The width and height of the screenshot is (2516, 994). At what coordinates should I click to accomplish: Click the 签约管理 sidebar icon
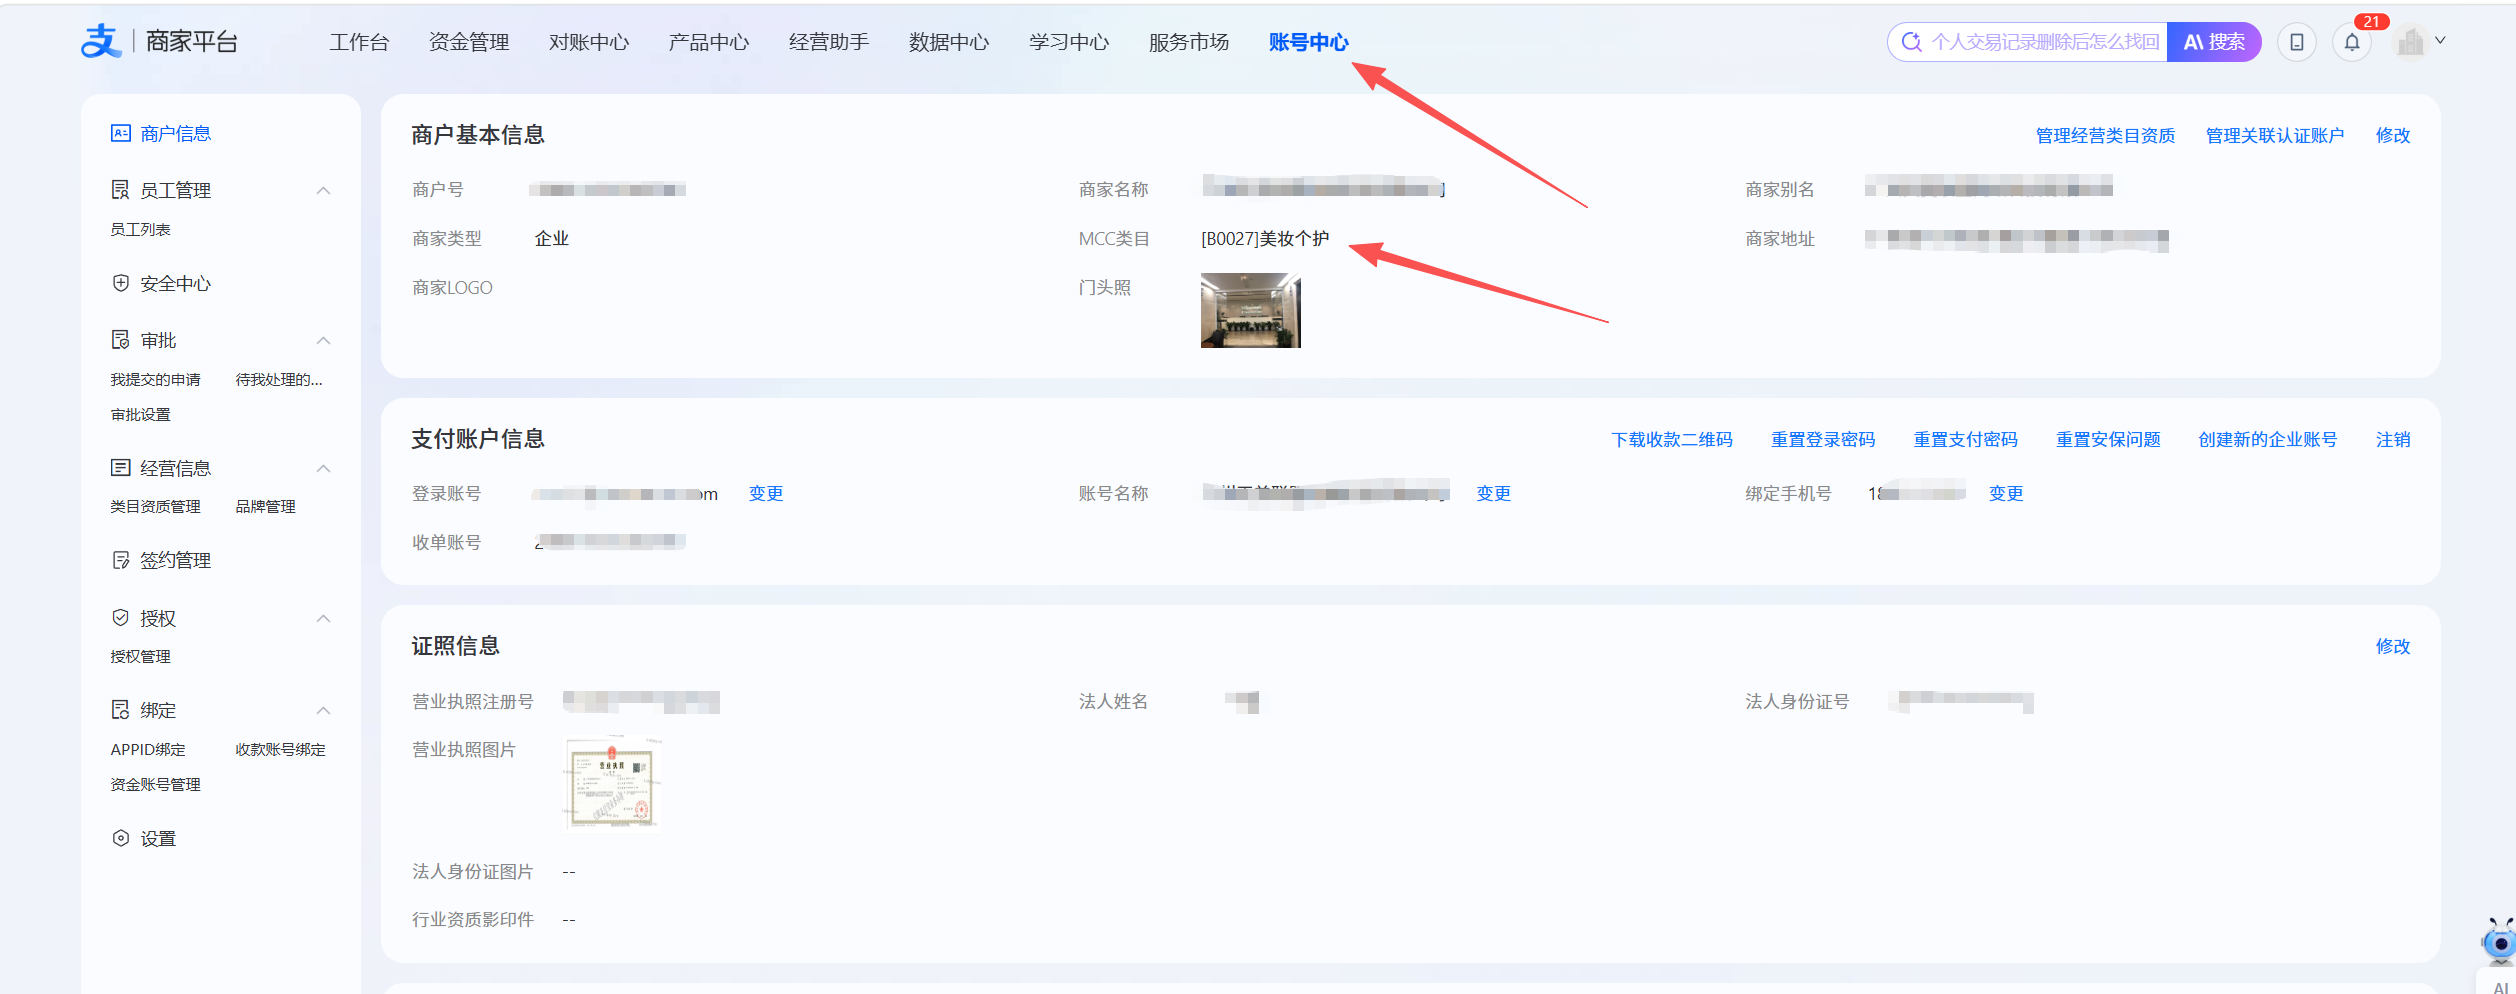121,560
